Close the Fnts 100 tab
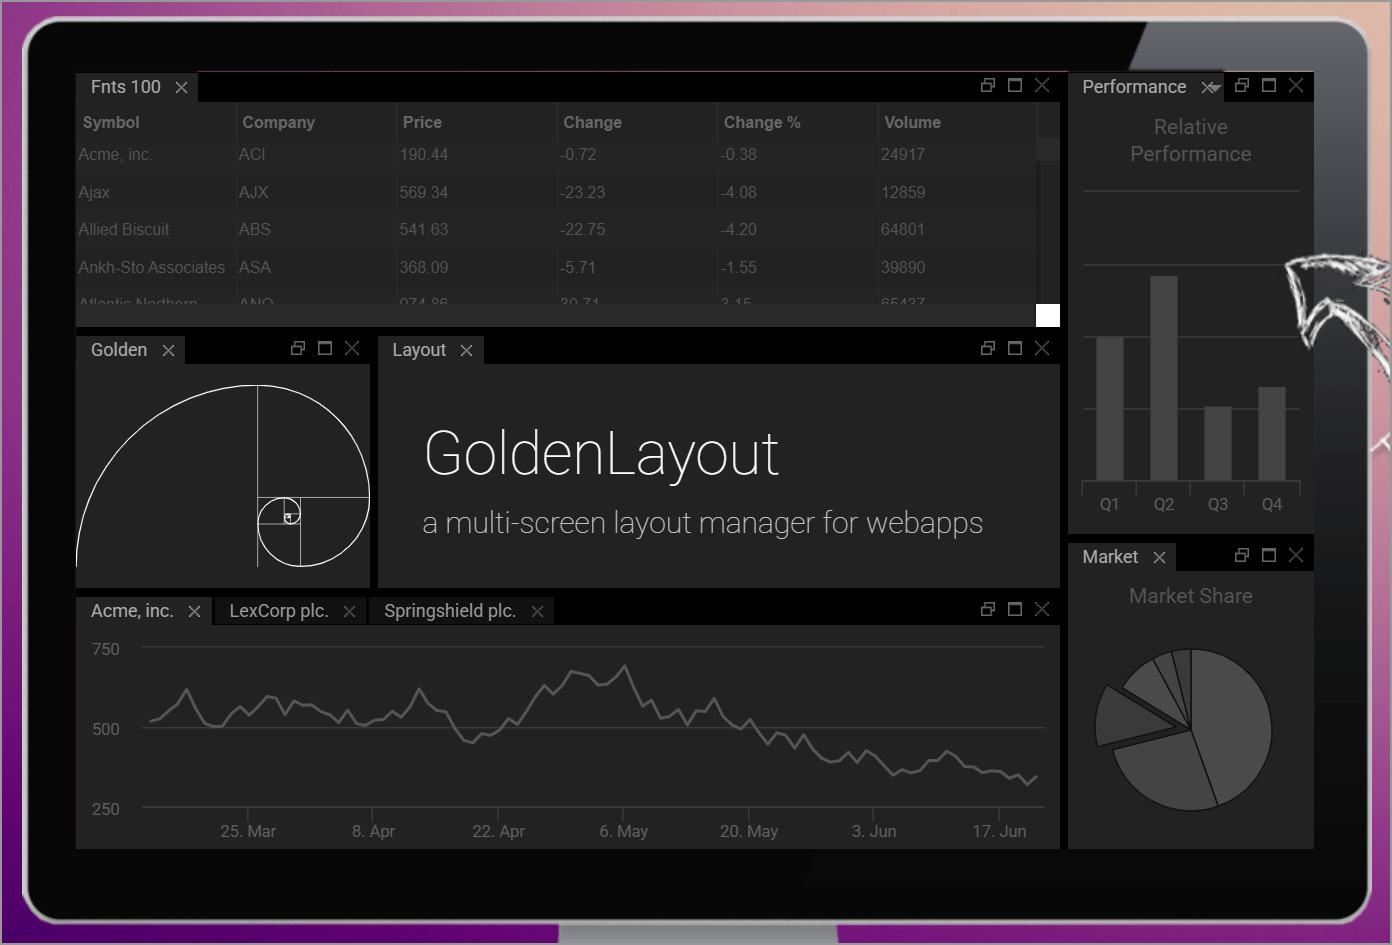The width and height of the screenshot is (1392, 945). coord(181,88)
